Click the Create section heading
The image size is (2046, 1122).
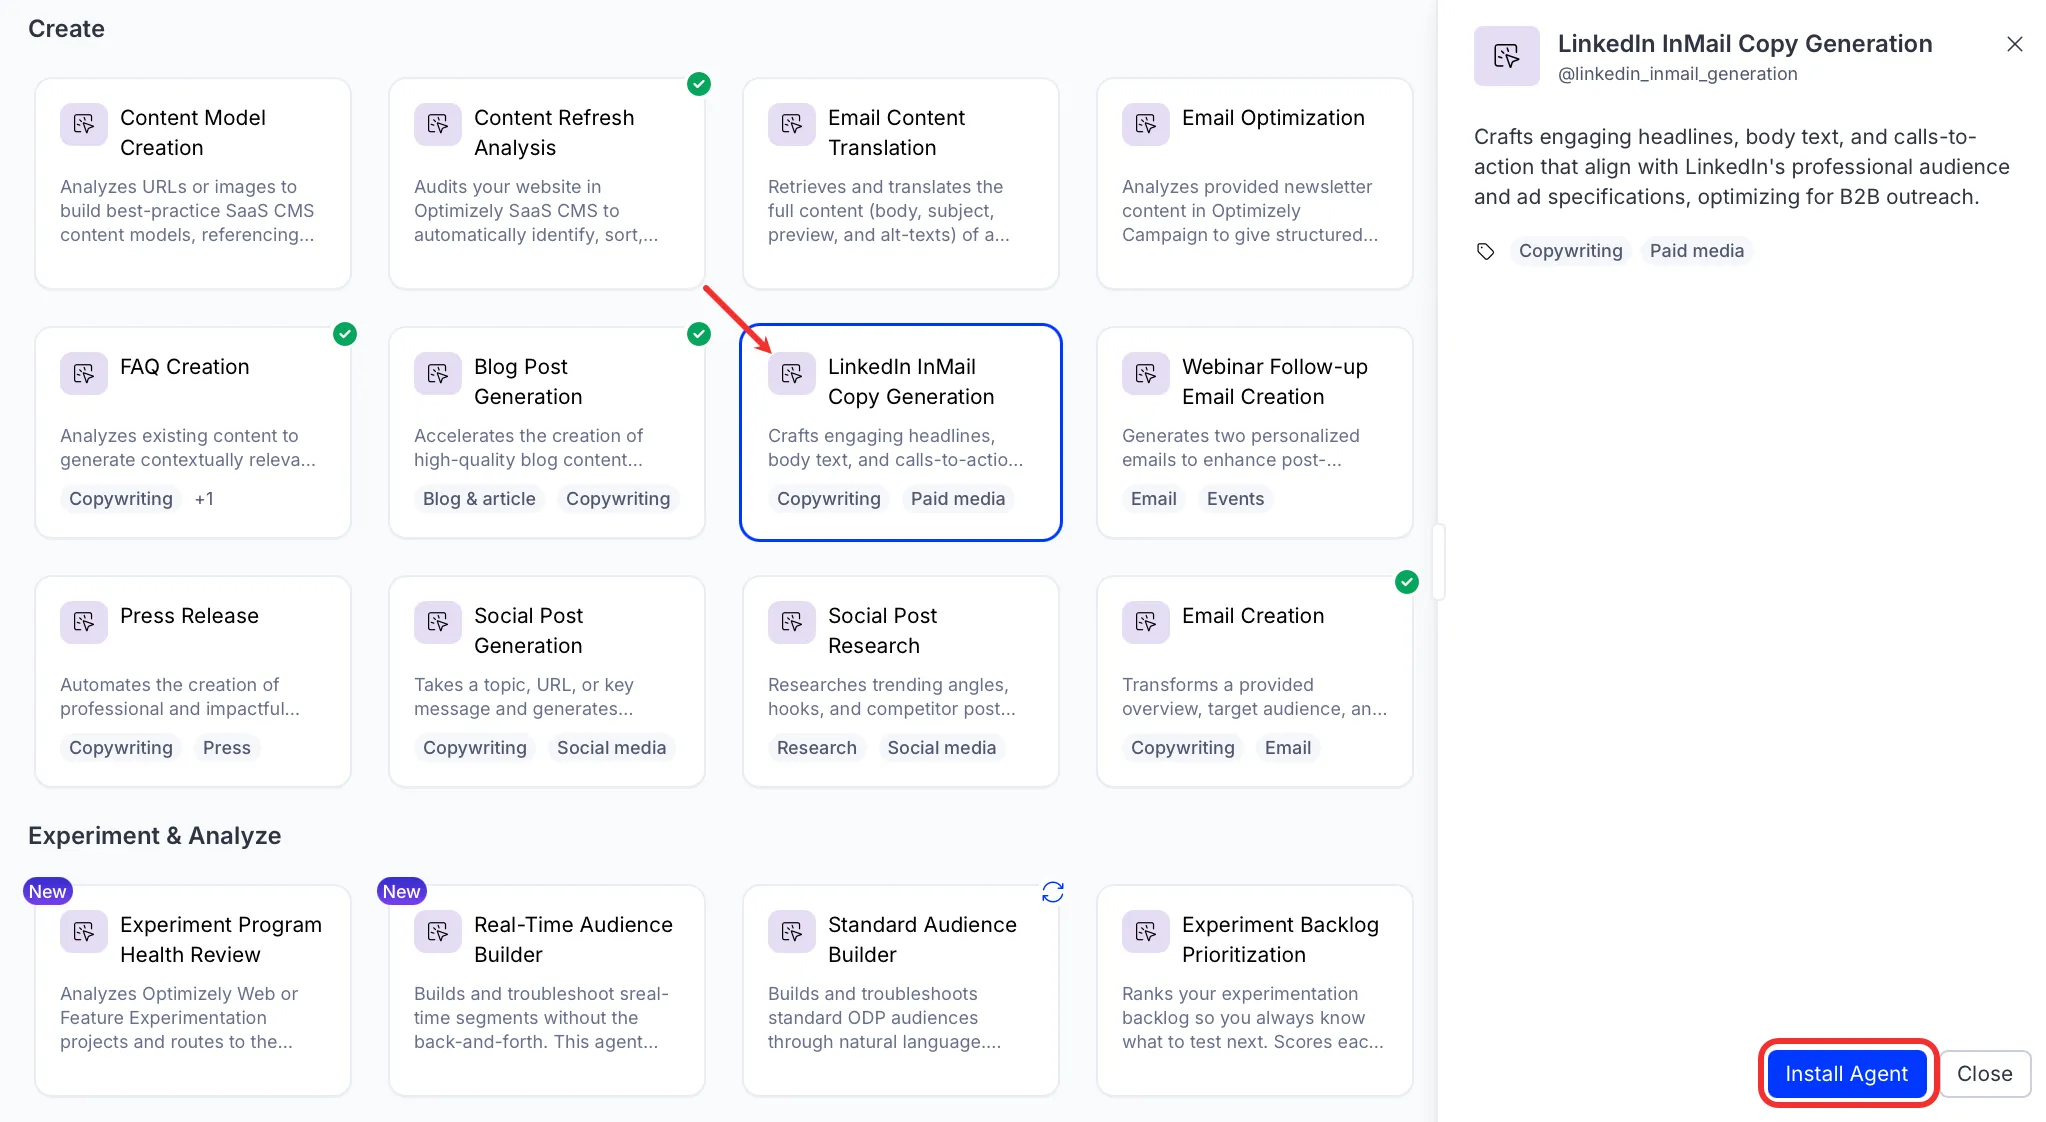[66, 29]
